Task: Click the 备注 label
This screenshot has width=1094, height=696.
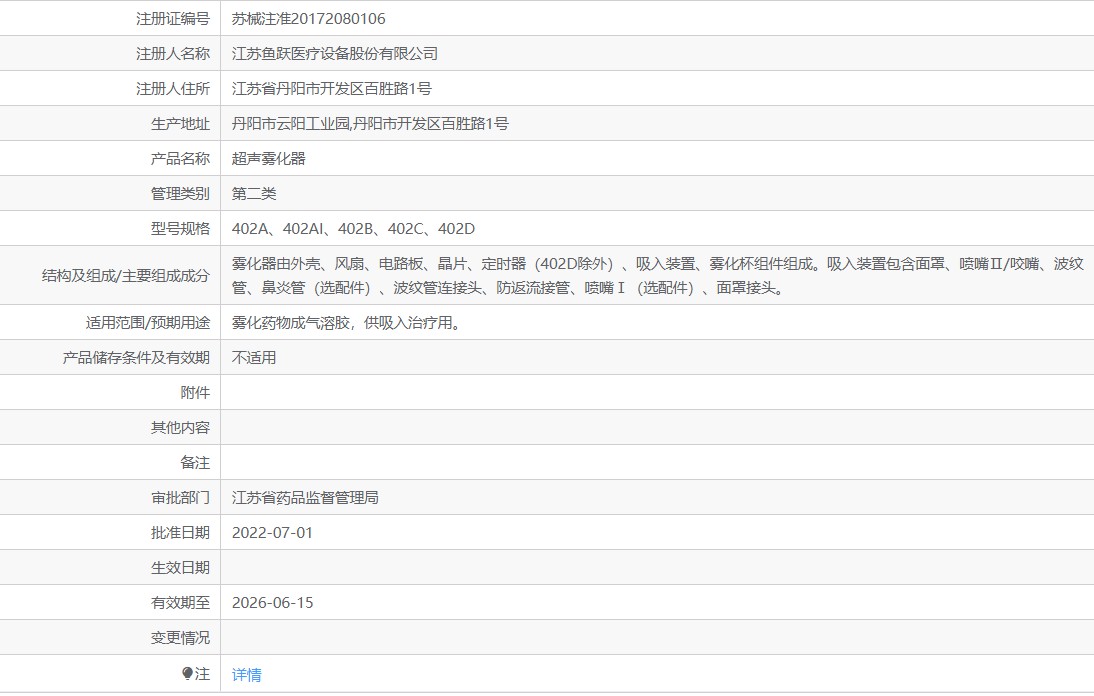Action: coord(195,462)
